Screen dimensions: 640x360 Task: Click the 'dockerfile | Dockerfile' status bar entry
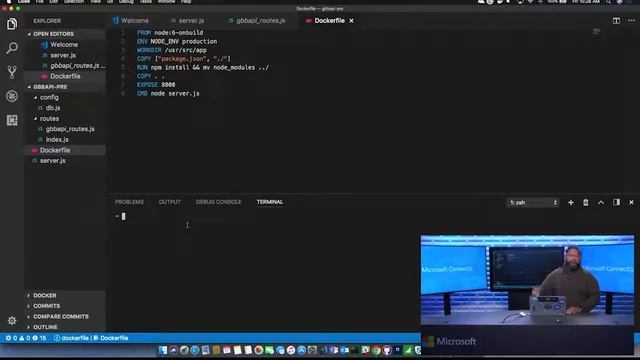pyautogui.click(x=91, y=338)
